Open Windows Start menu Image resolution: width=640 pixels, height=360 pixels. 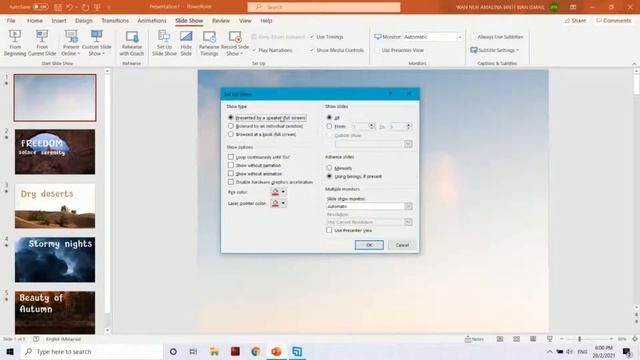tap(10, 351)
